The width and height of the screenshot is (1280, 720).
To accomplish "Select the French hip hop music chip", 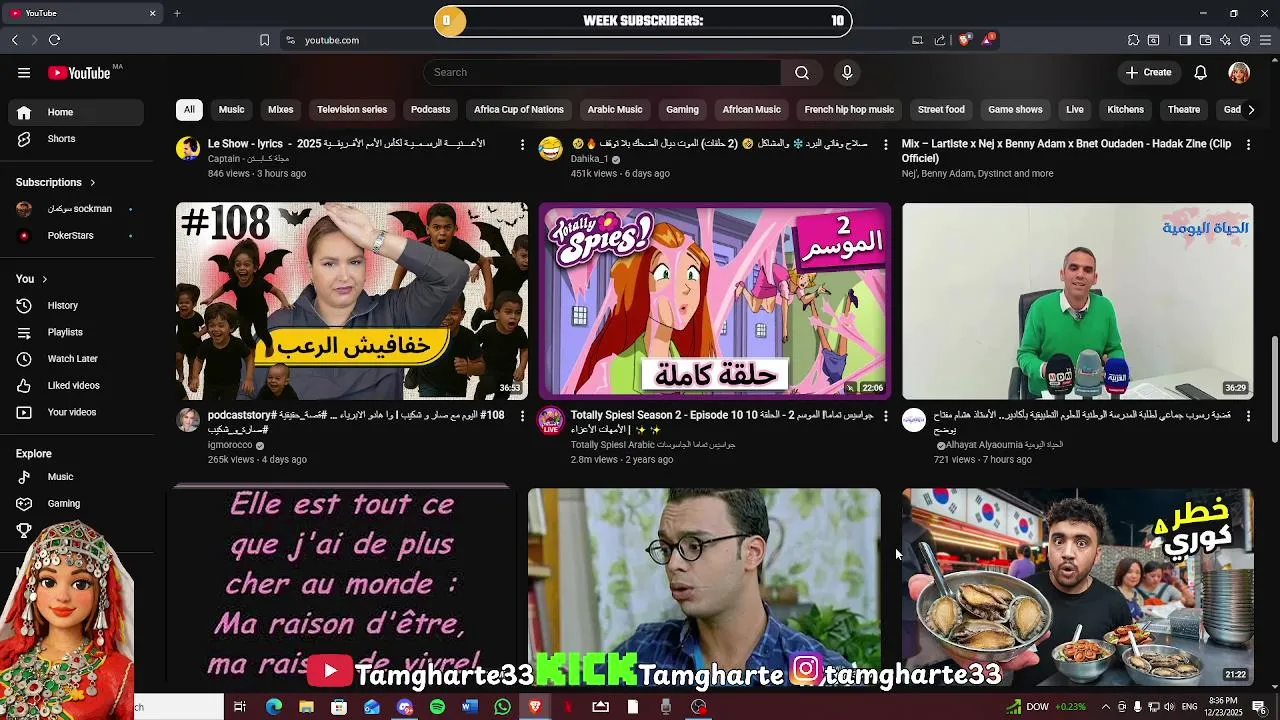I will point(849,110).
